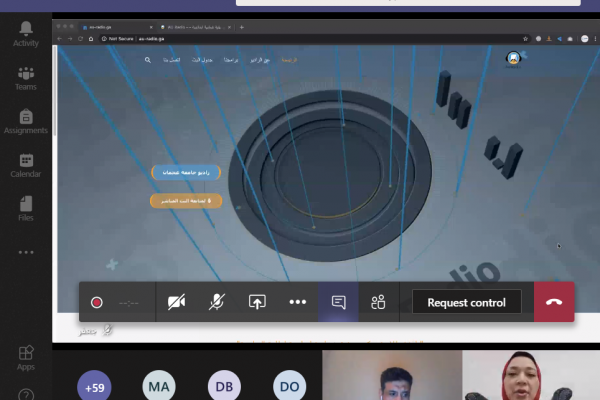Unmute the microphone
Viewport: 600px width, 400px height.
click(217, 302)
